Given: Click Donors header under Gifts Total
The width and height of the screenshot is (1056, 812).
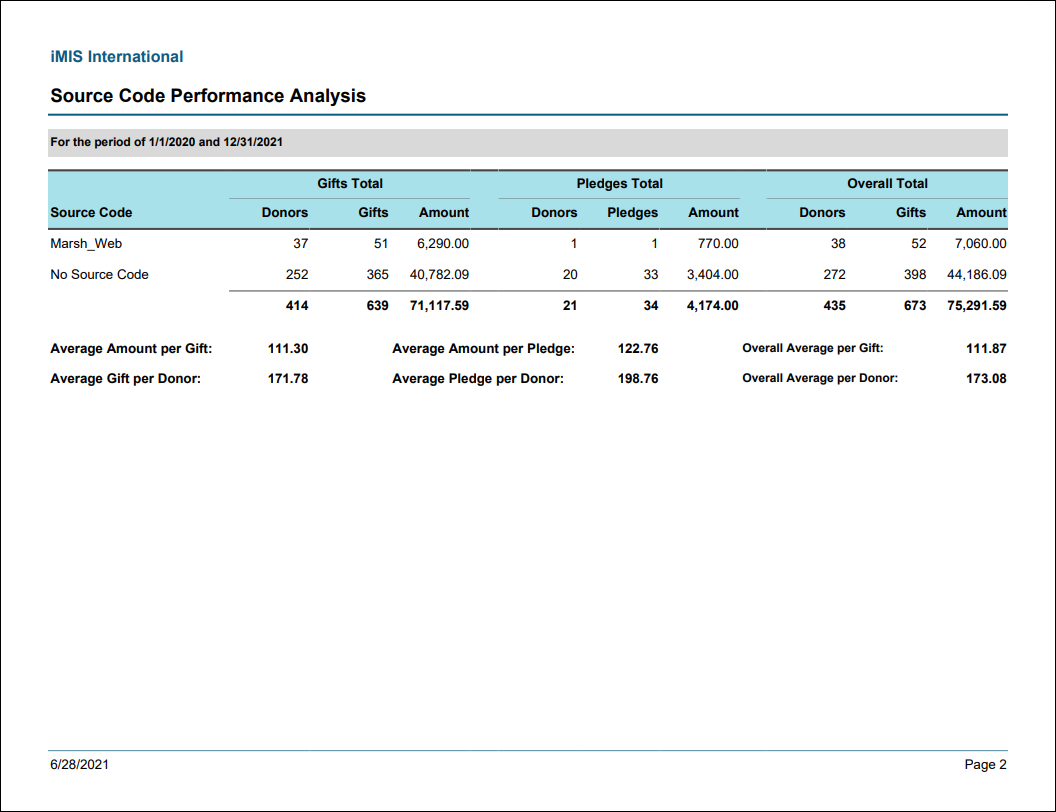Looking at the screenshot, I should (x=285, y=212).
